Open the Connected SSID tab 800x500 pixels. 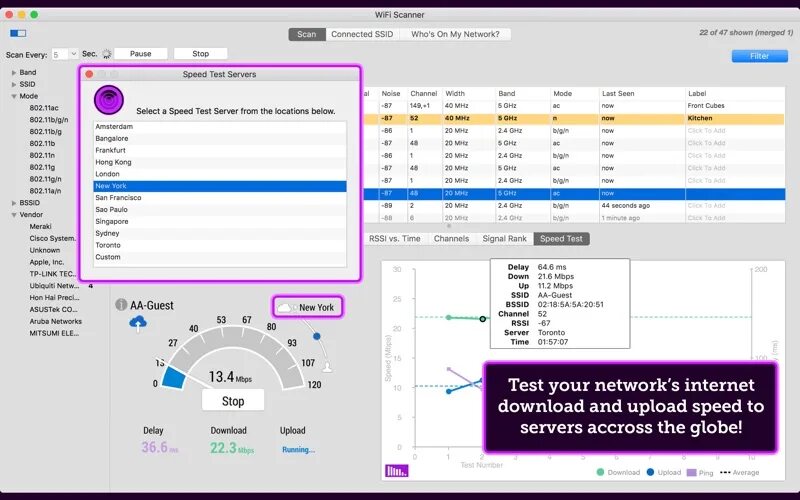362,34
